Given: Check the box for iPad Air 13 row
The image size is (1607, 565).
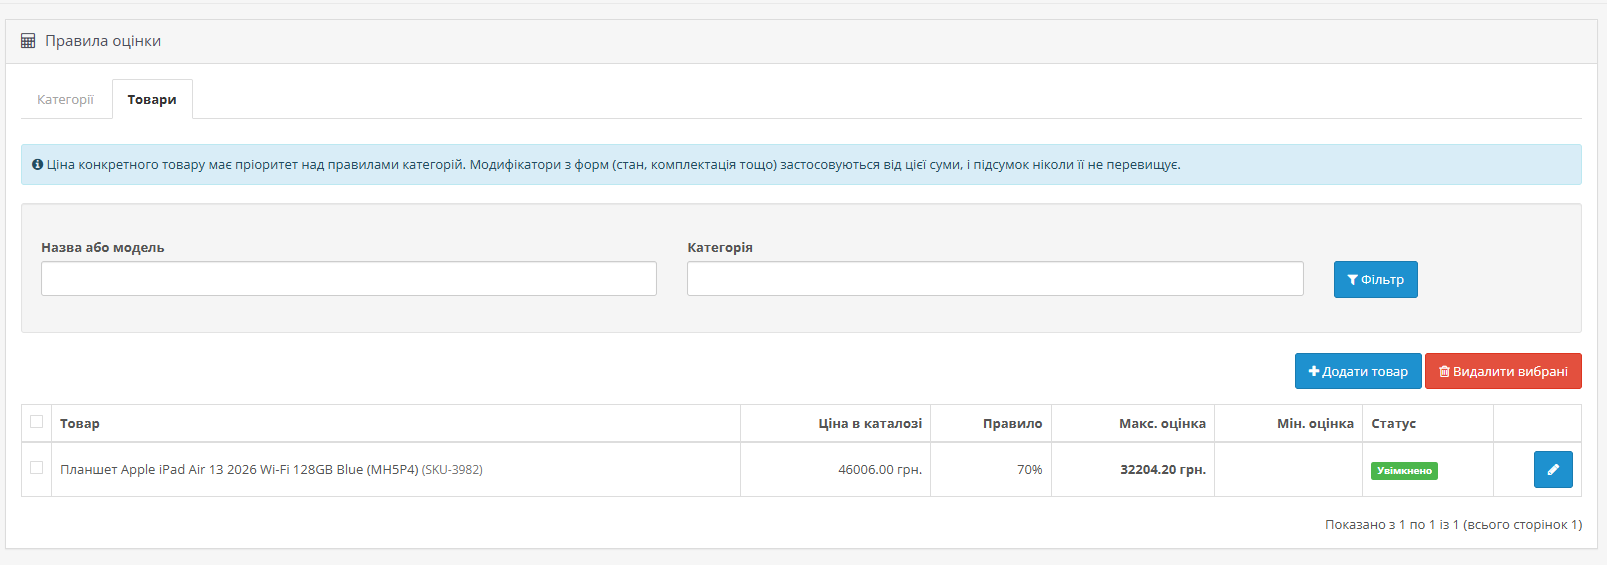Looking at the screenshot, I should click(37, 468).
